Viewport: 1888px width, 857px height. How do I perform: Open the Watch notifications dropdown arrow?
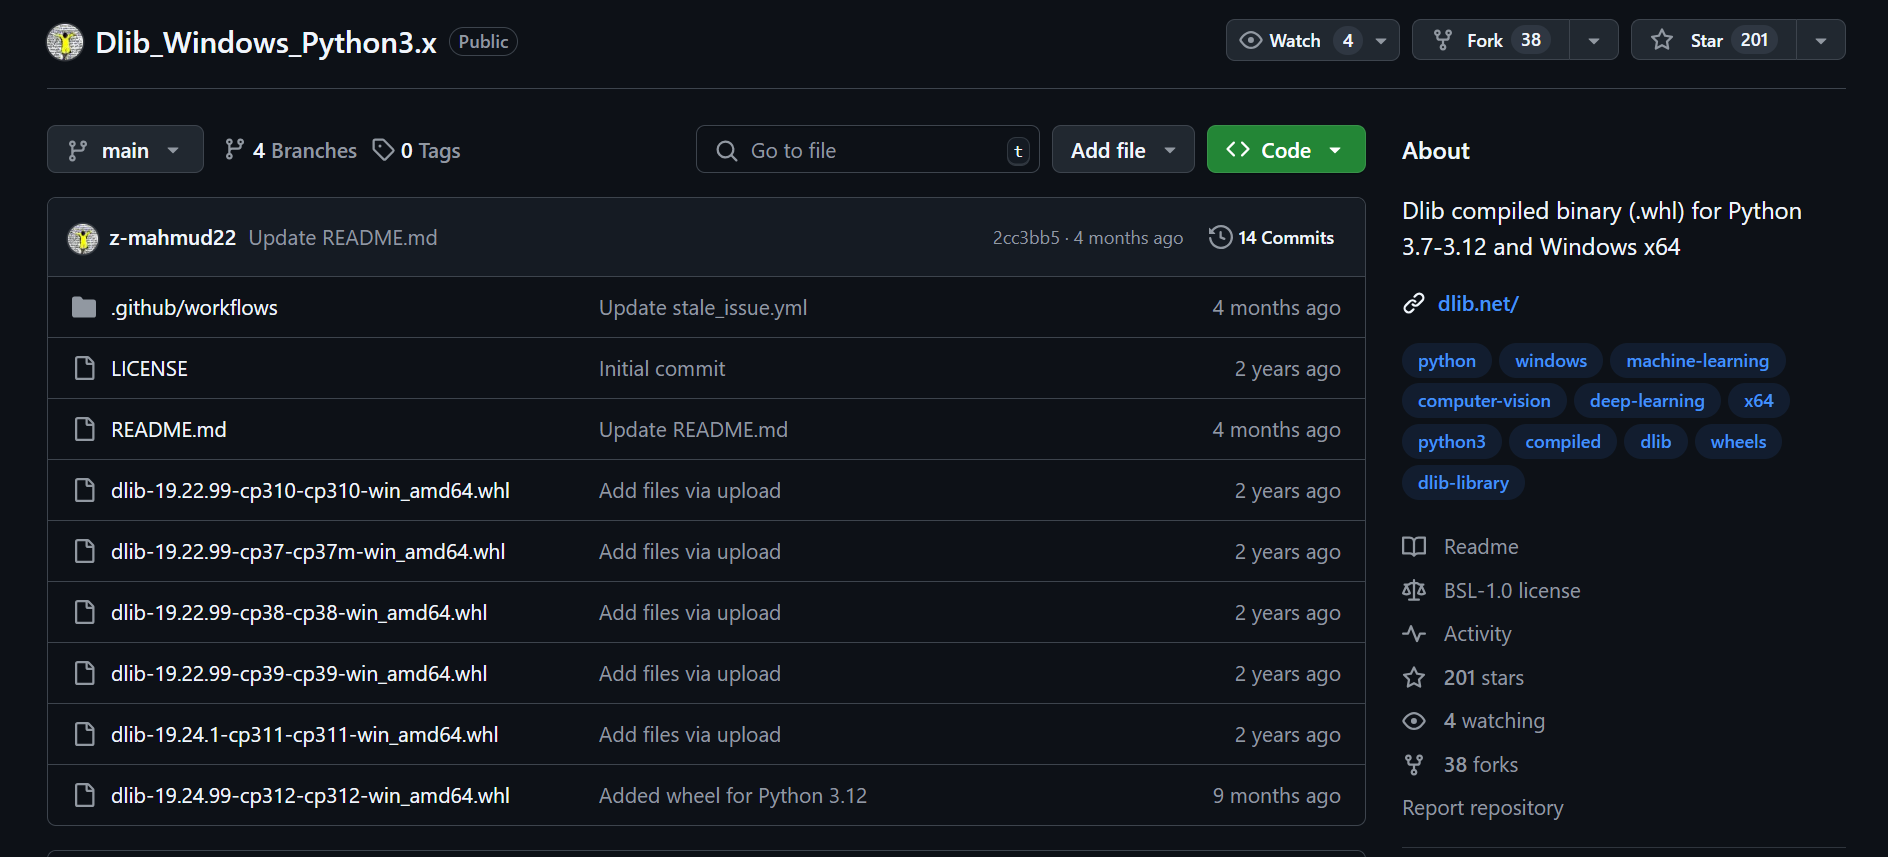[1381, 40]
